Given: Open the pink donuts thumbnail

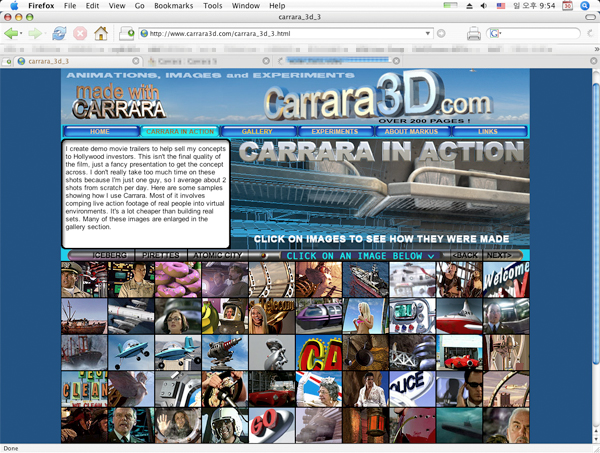Looking at the screenshot, I should click(x=178, y=280).
